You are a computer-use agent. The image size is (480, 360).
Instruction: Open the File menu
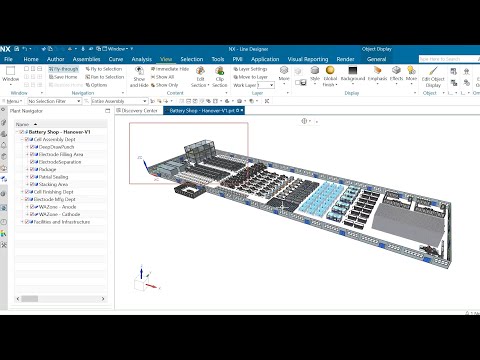[x=8, y=59]
